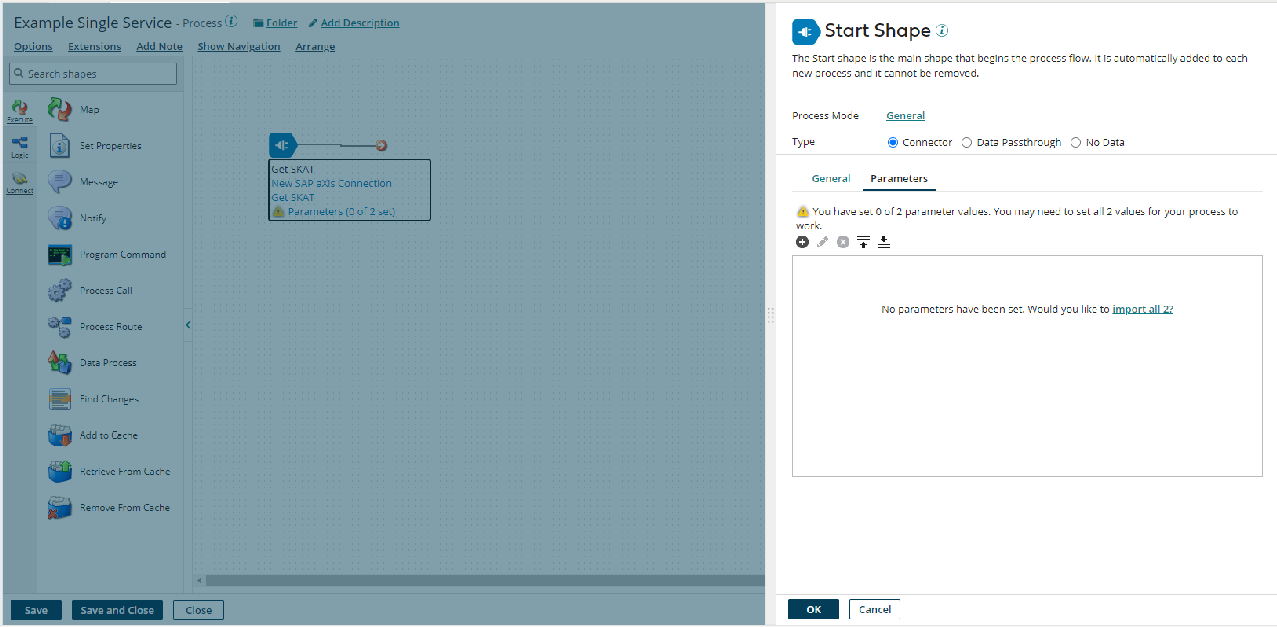
Task: Select the Connector type radio button
Action: (x=893, y=143)
